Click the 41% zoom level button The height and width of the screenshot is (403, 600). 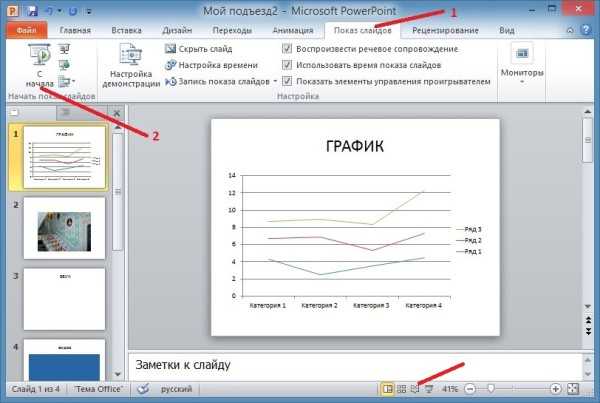point(450,389)
